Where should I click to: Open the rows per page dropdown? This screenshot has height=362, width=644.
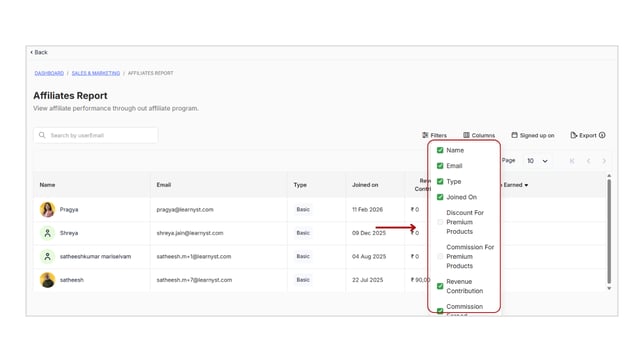[x=537, y=161]
